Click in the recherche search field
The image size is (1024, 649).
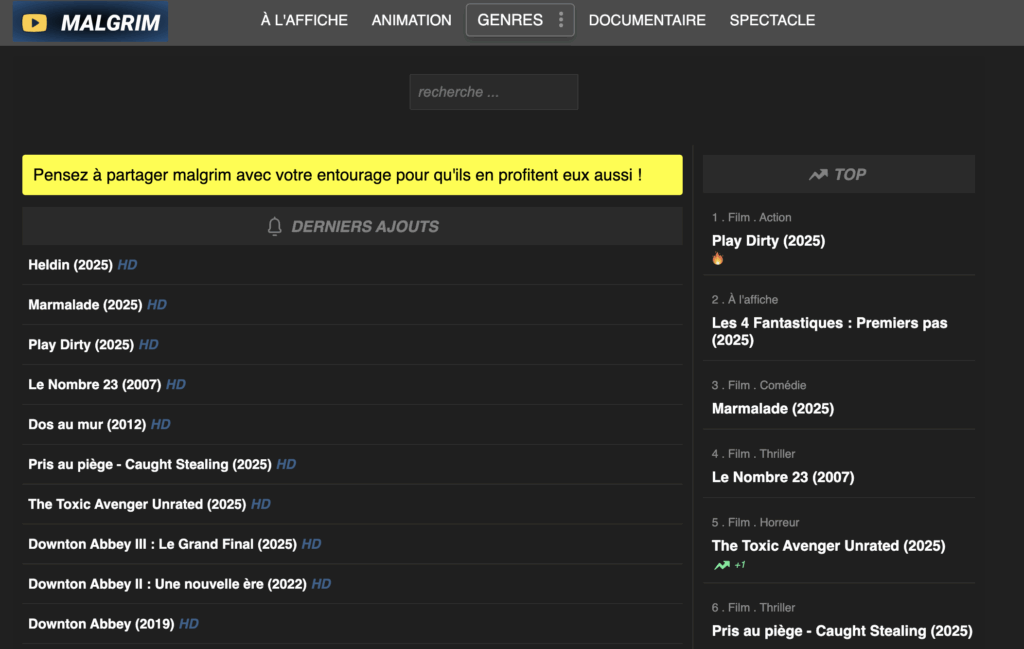(x=493, y=92)
